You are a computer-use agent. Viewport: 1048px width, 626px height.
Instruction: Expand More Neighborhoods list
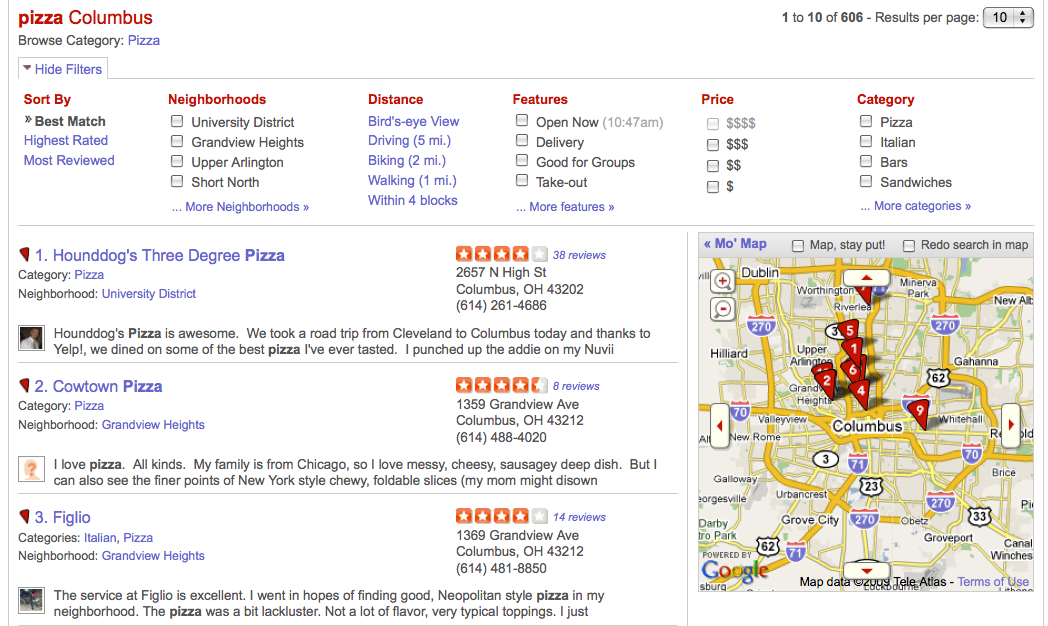pos(240,207)
